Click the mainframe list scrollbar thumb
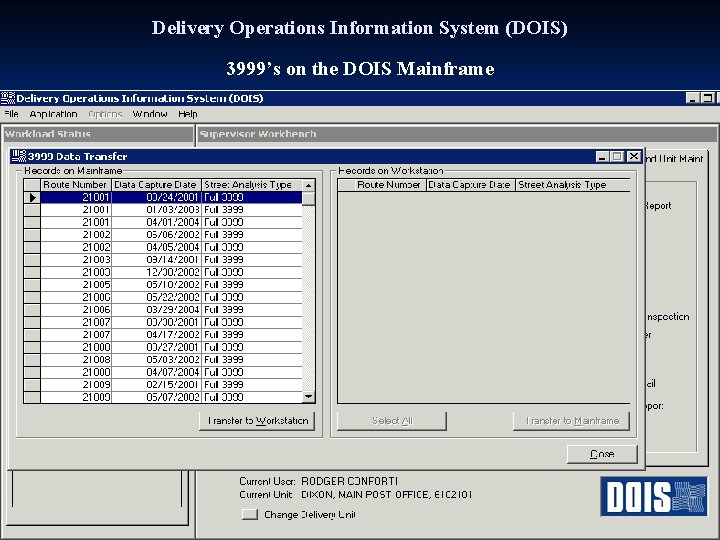 coord(309,198)
